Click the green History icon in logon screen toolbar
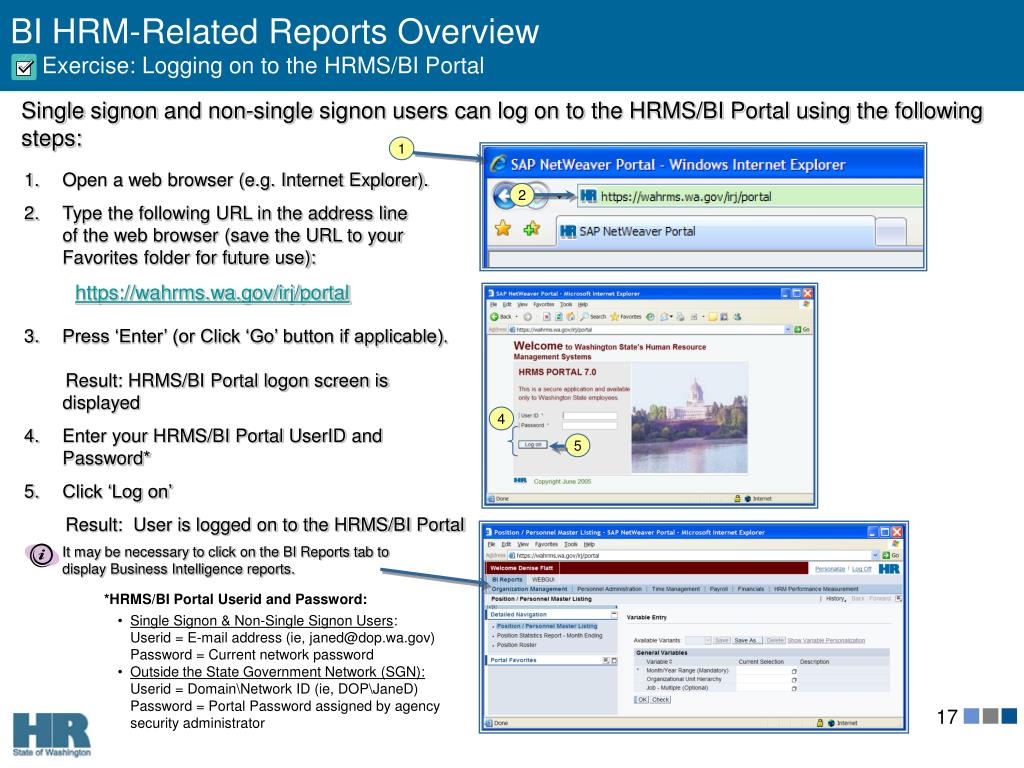 click(x=650, y=317)
